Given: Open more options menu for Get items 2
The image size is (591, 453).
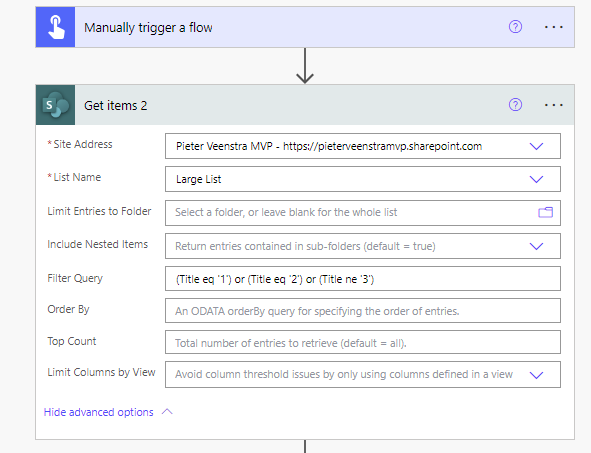Looking at the screenshot, I should tap(554, 105).
